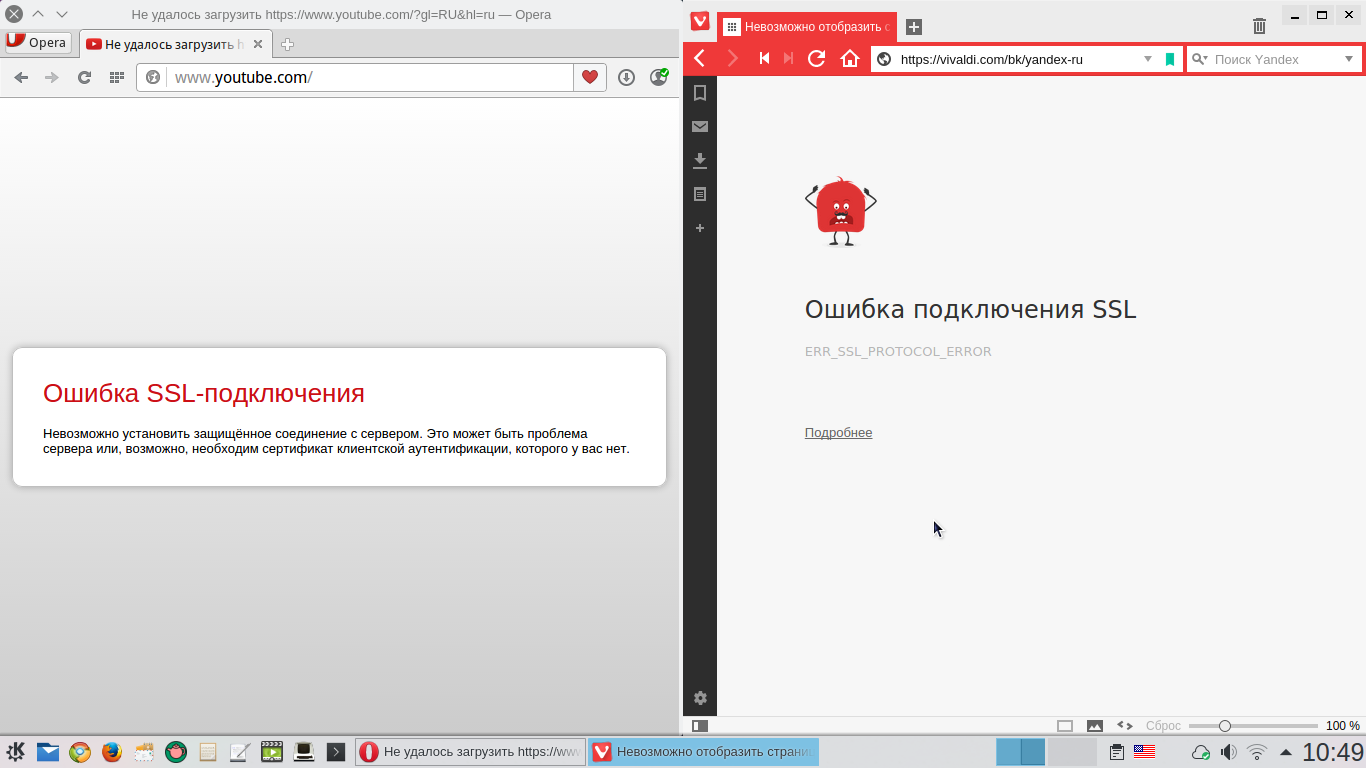Launch Firefox from the taskbar
1366x768 pixels.
click(112, 752)
